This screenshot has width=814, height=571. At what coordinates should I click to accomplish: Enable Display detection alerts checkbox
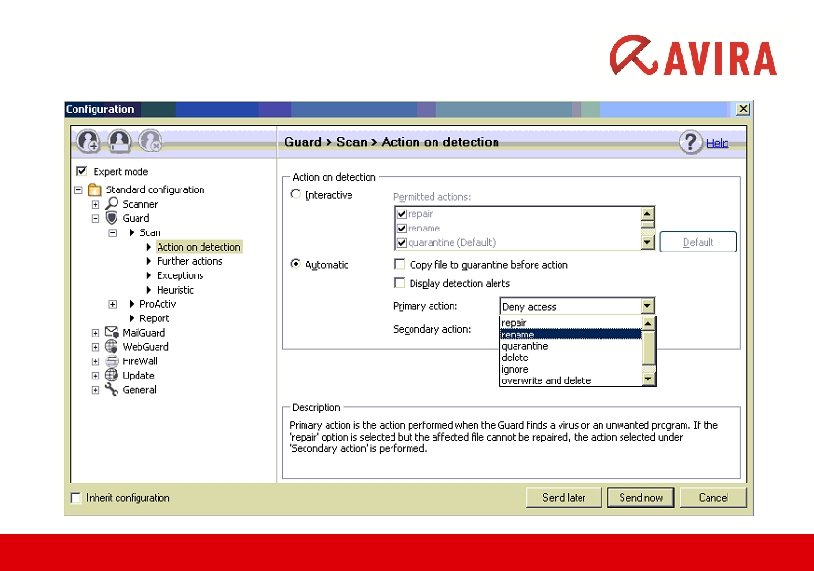point(399,283)
